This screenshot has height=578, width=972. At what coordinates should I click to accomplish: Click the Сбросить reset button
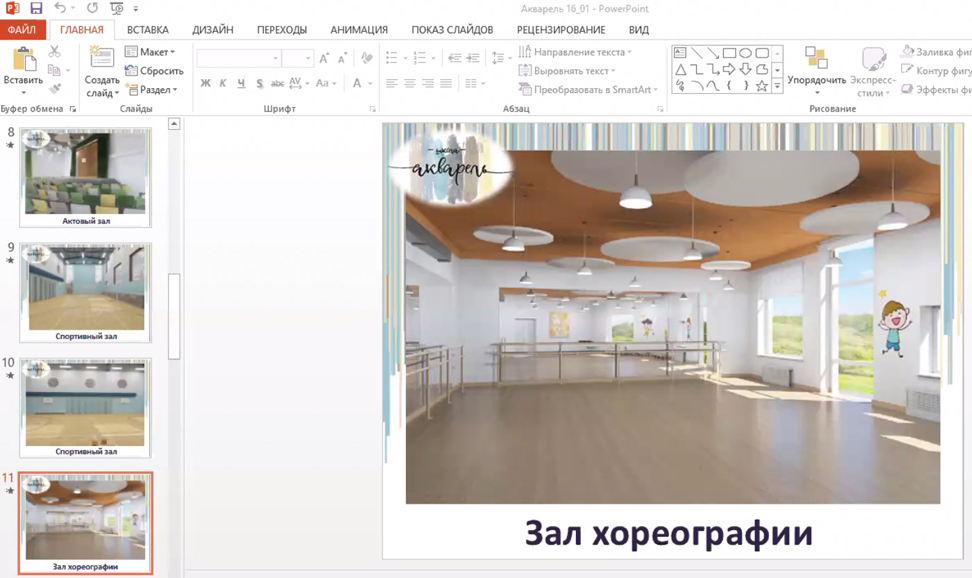(155, 71)
